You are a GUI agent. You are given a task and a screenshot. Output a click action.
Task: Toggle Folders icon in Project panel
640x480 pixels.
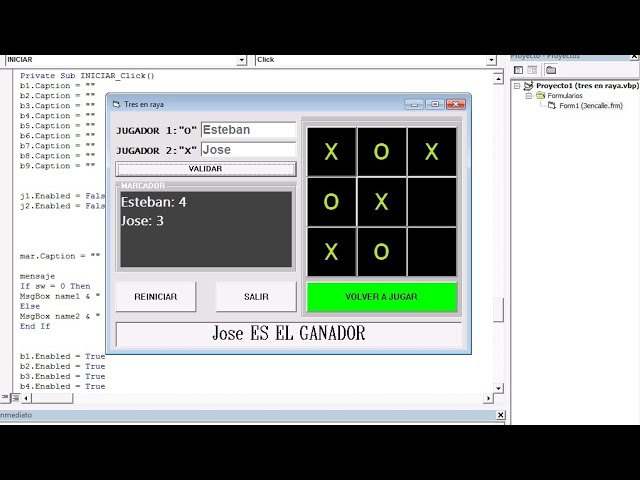click(x=551, y=70)
